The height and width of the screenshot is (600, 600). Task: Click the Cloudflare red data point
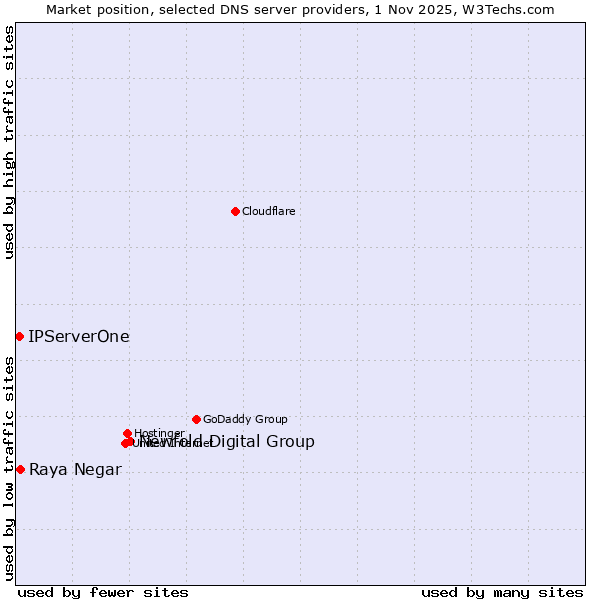(x=235, y=211)
